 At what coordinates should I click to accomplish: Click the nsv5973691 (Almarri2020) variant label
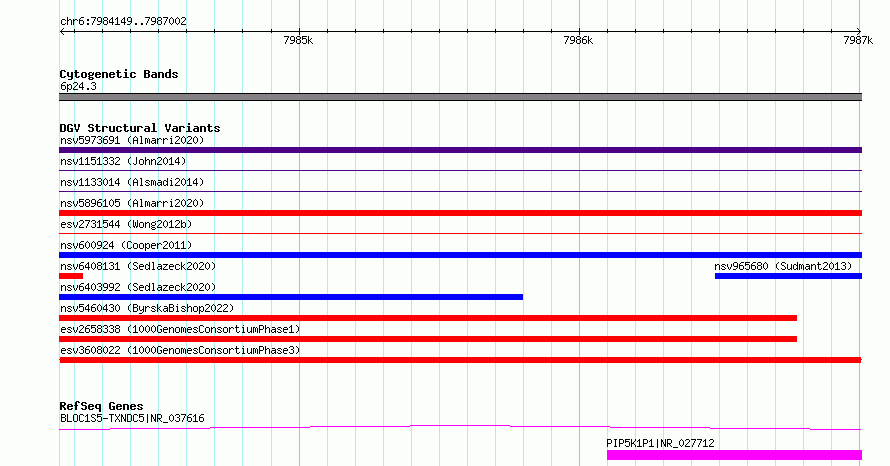tap(132, 140)
